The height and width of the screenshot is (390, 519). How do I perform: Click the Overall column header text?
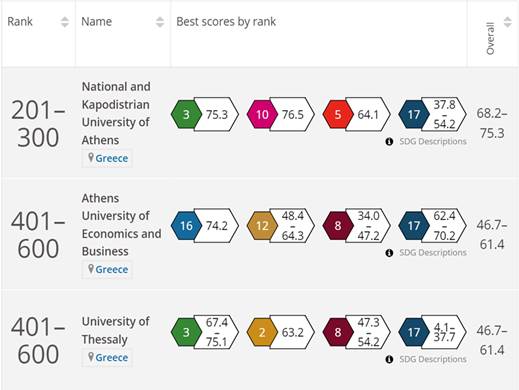tap(490, 38)
